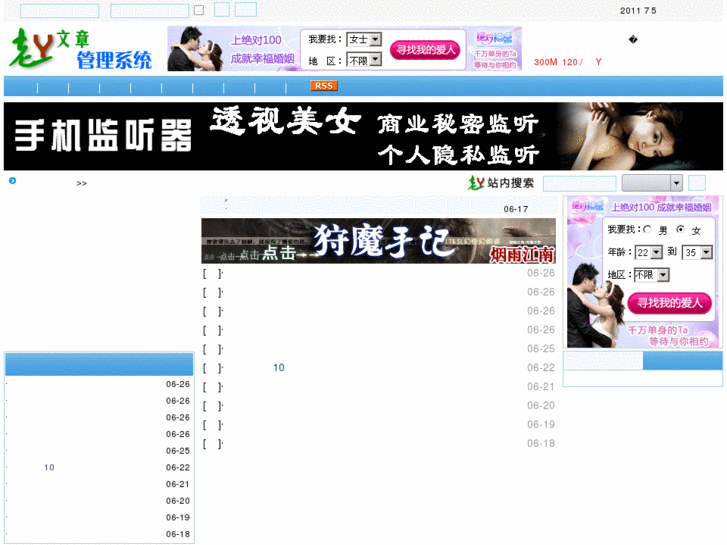The image size is (727, 545).
Task: Focus the 站内搜索 search text box
Action: [x=579, y=183]
